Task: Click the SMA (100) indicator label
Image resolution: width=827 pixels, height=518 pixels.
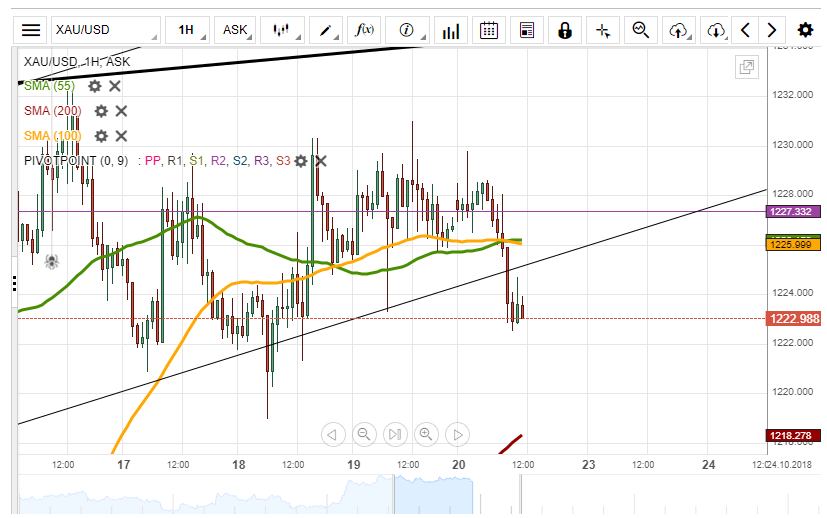Action: pyautogui.click(x=53, y=136)
